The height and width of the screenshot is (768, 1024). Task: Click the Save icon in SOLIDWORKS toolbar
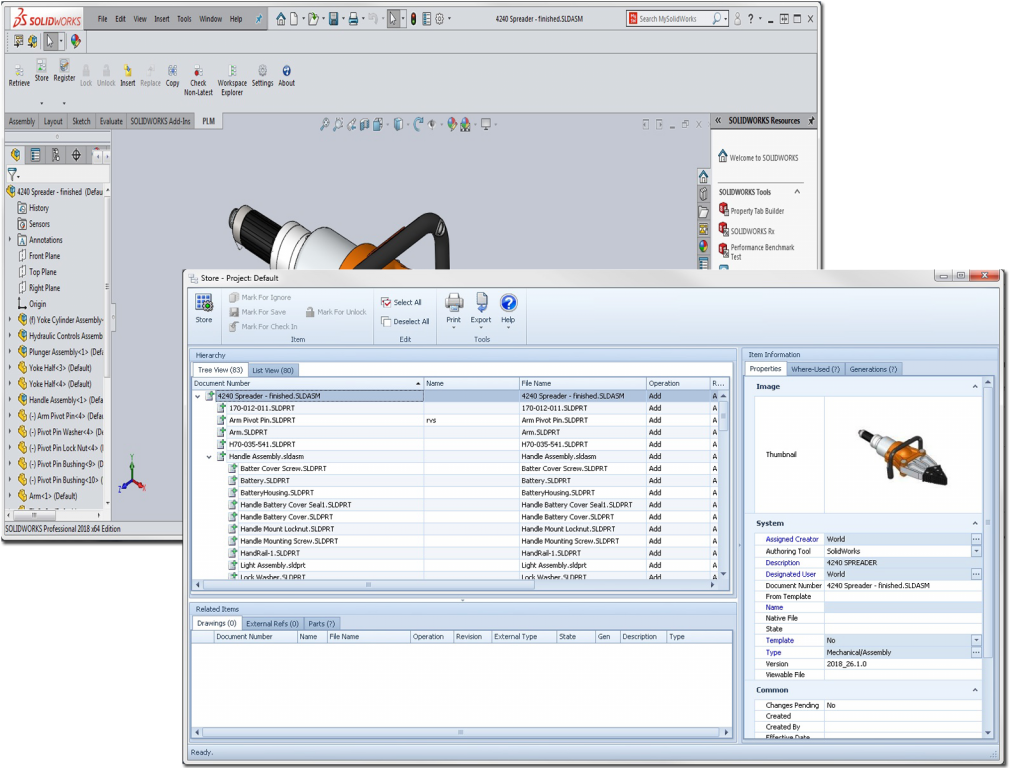(x=334, y=19)
